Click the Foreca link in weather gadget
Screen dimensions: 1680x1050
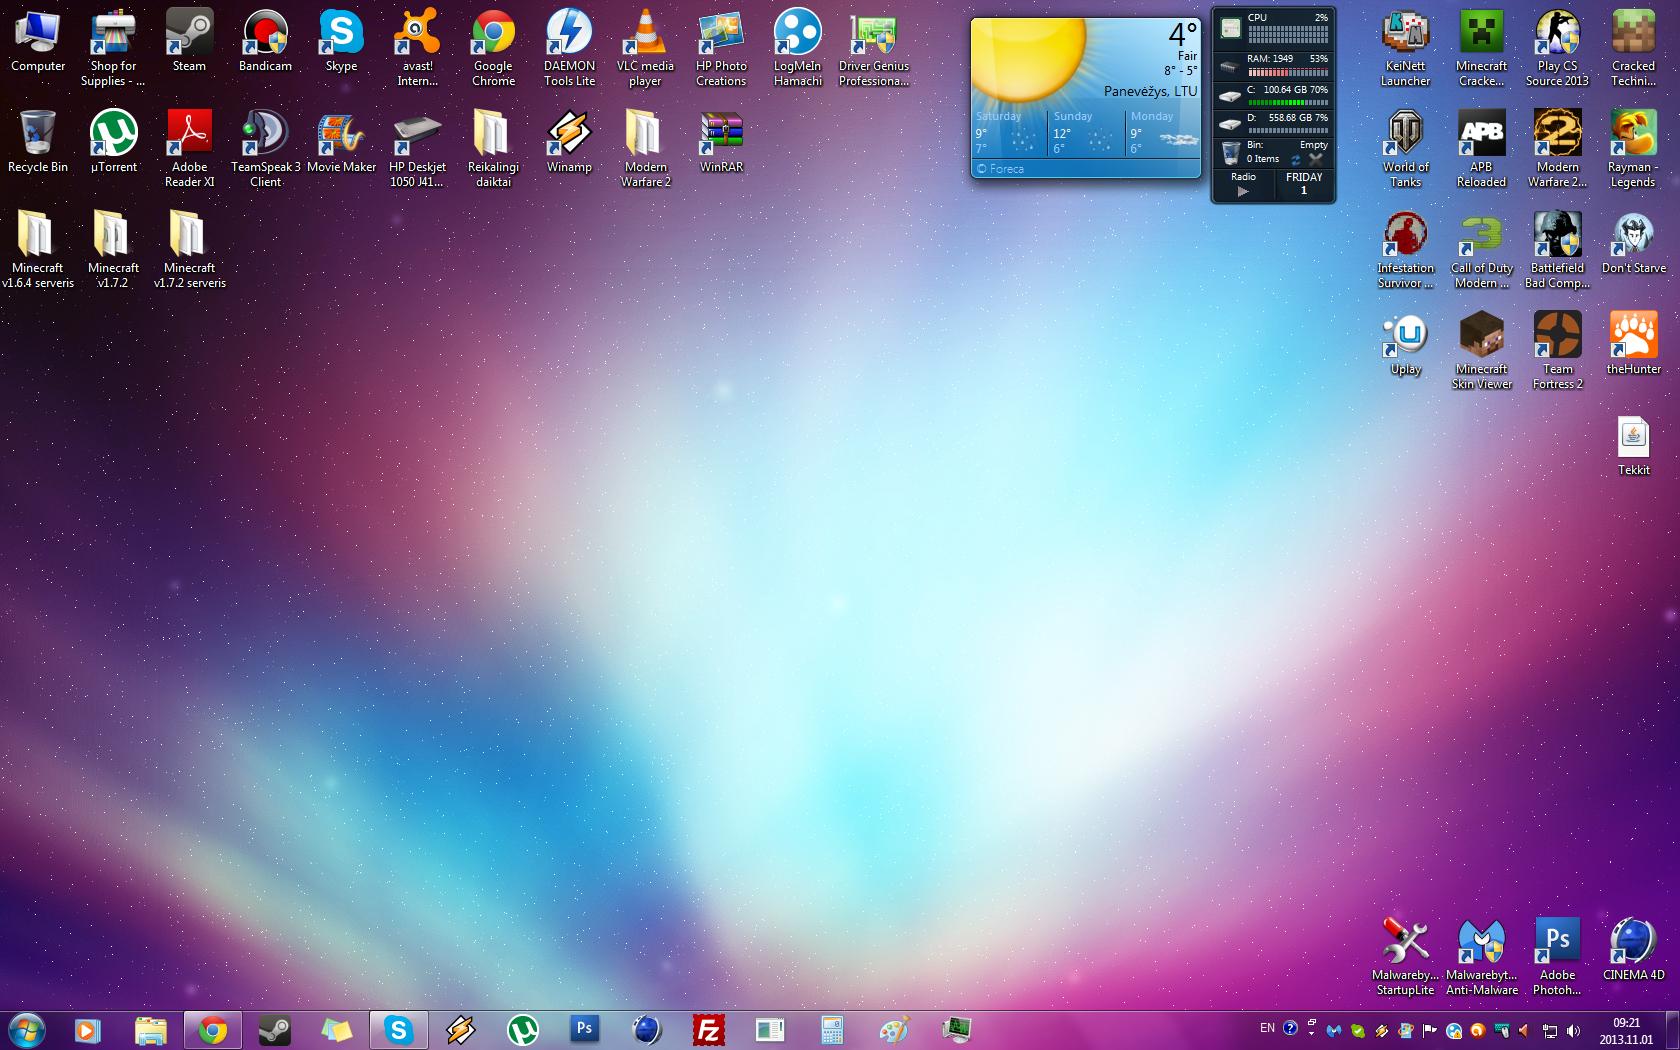[1000, 169]
